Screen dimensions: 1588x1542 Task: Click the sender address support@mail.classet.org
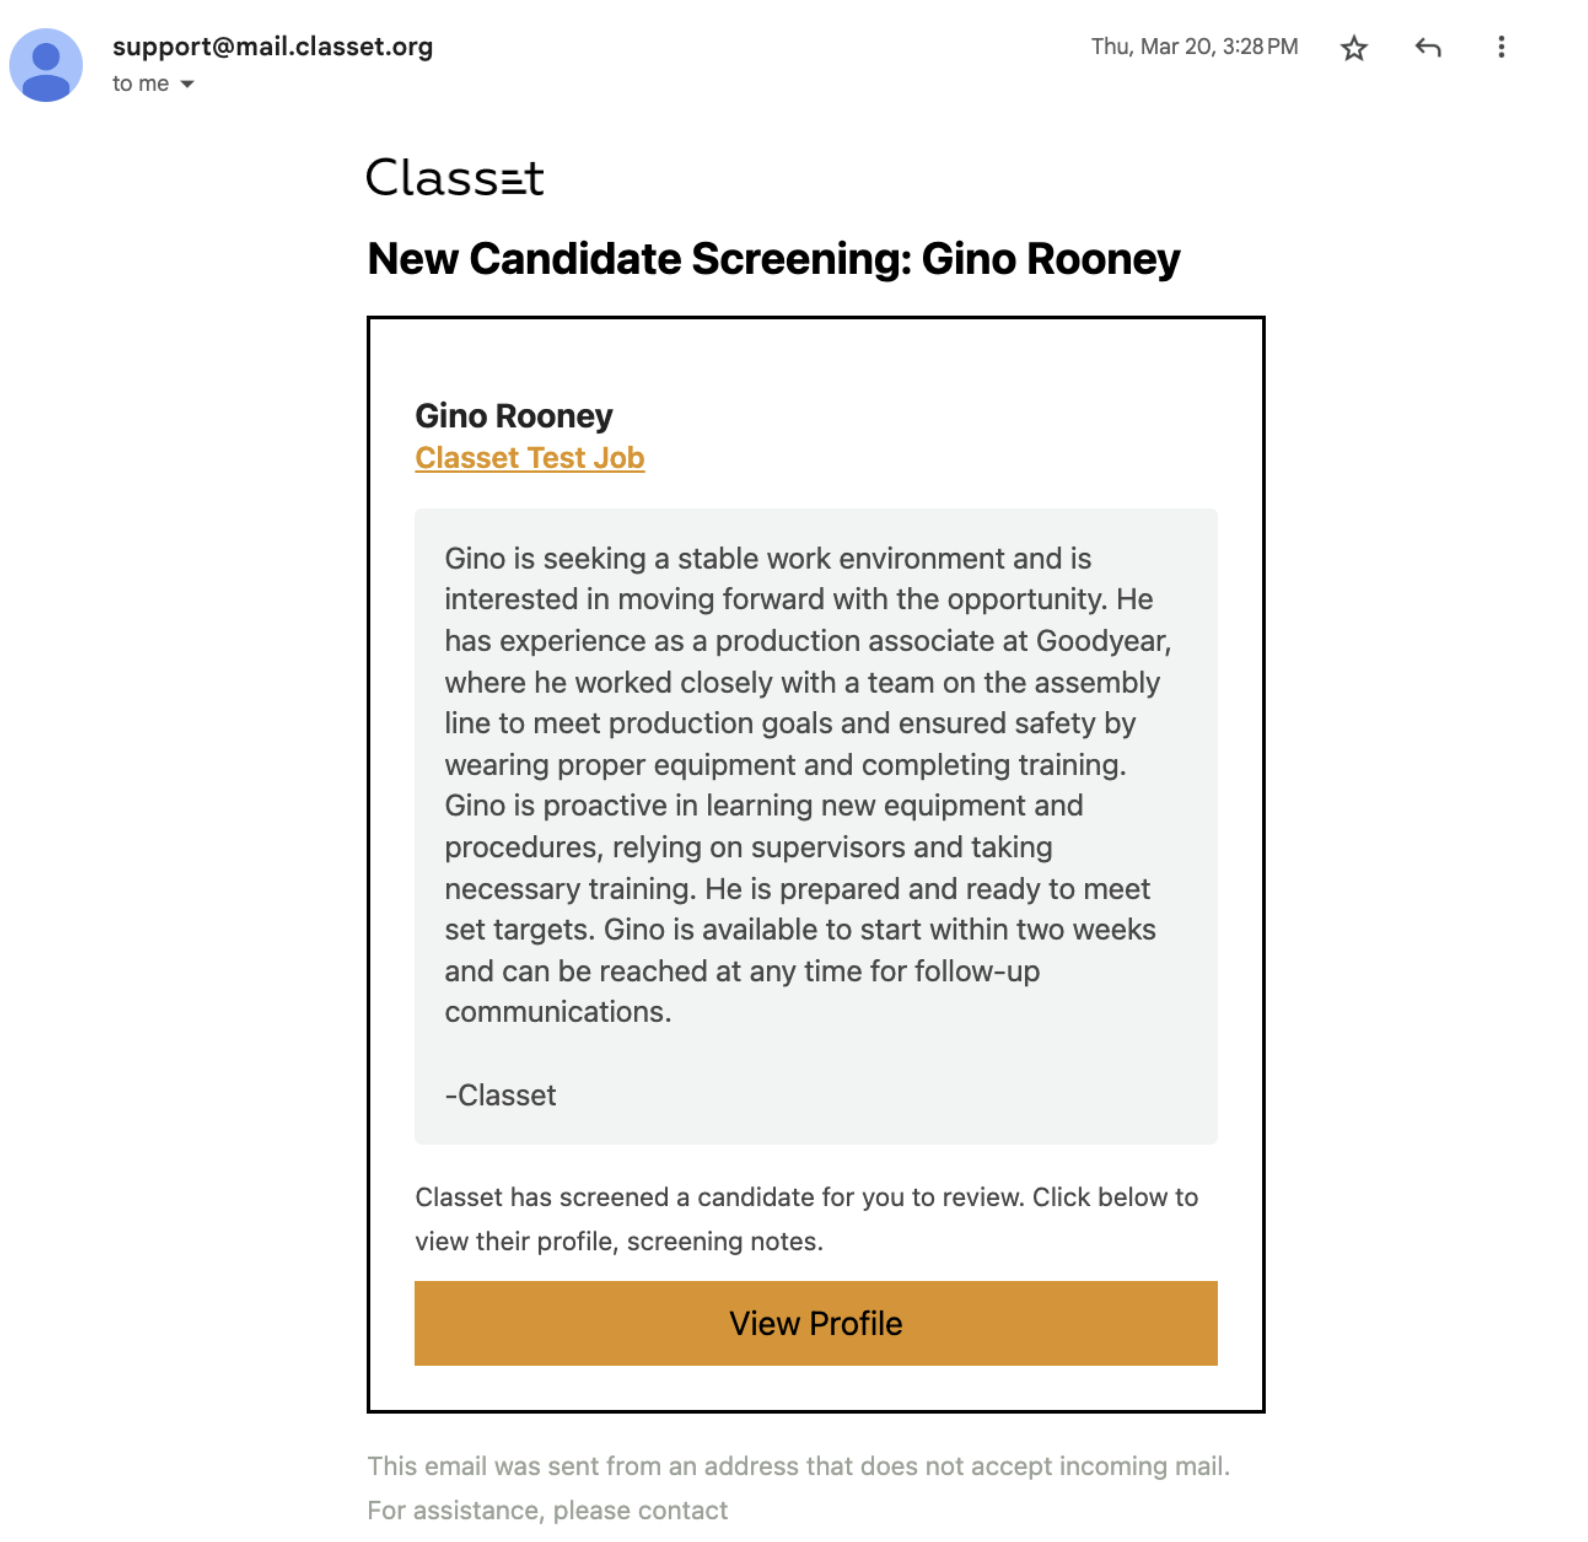click(x=272, y=47)
